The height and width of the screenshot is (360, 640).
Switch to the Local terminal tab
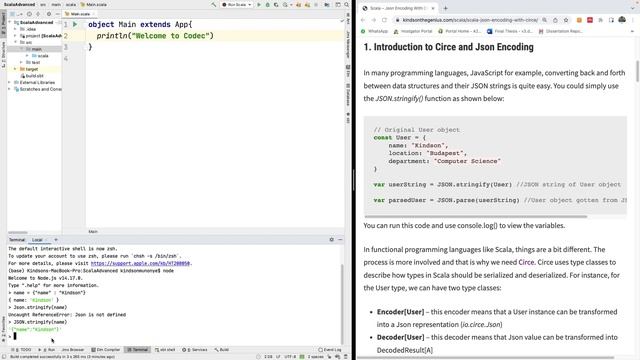(x=37, y=240)
